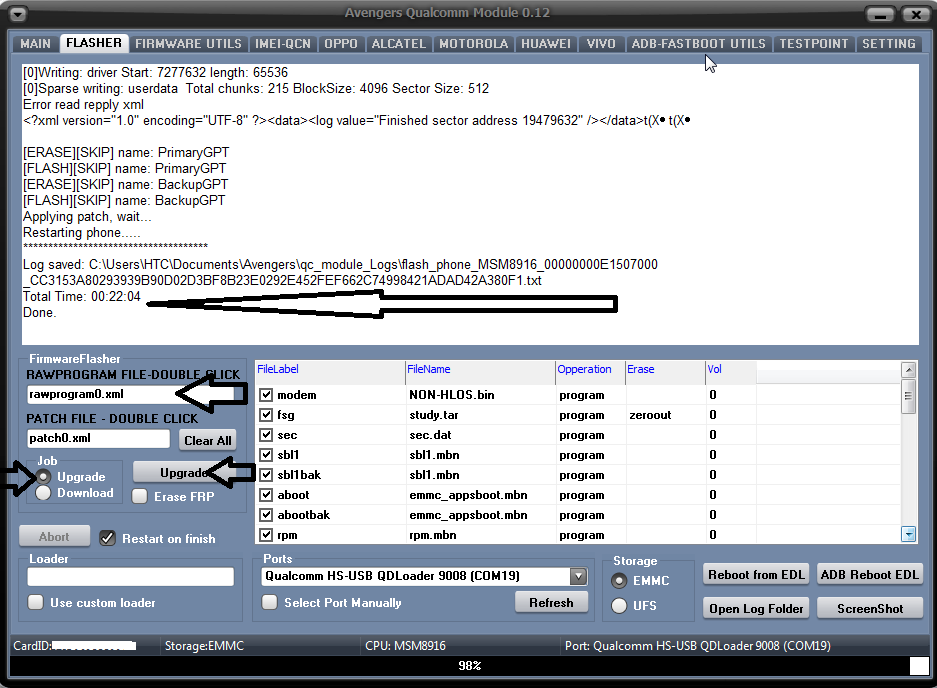
Task: Select the VIVO tab
Action: (x=601, y=44)
